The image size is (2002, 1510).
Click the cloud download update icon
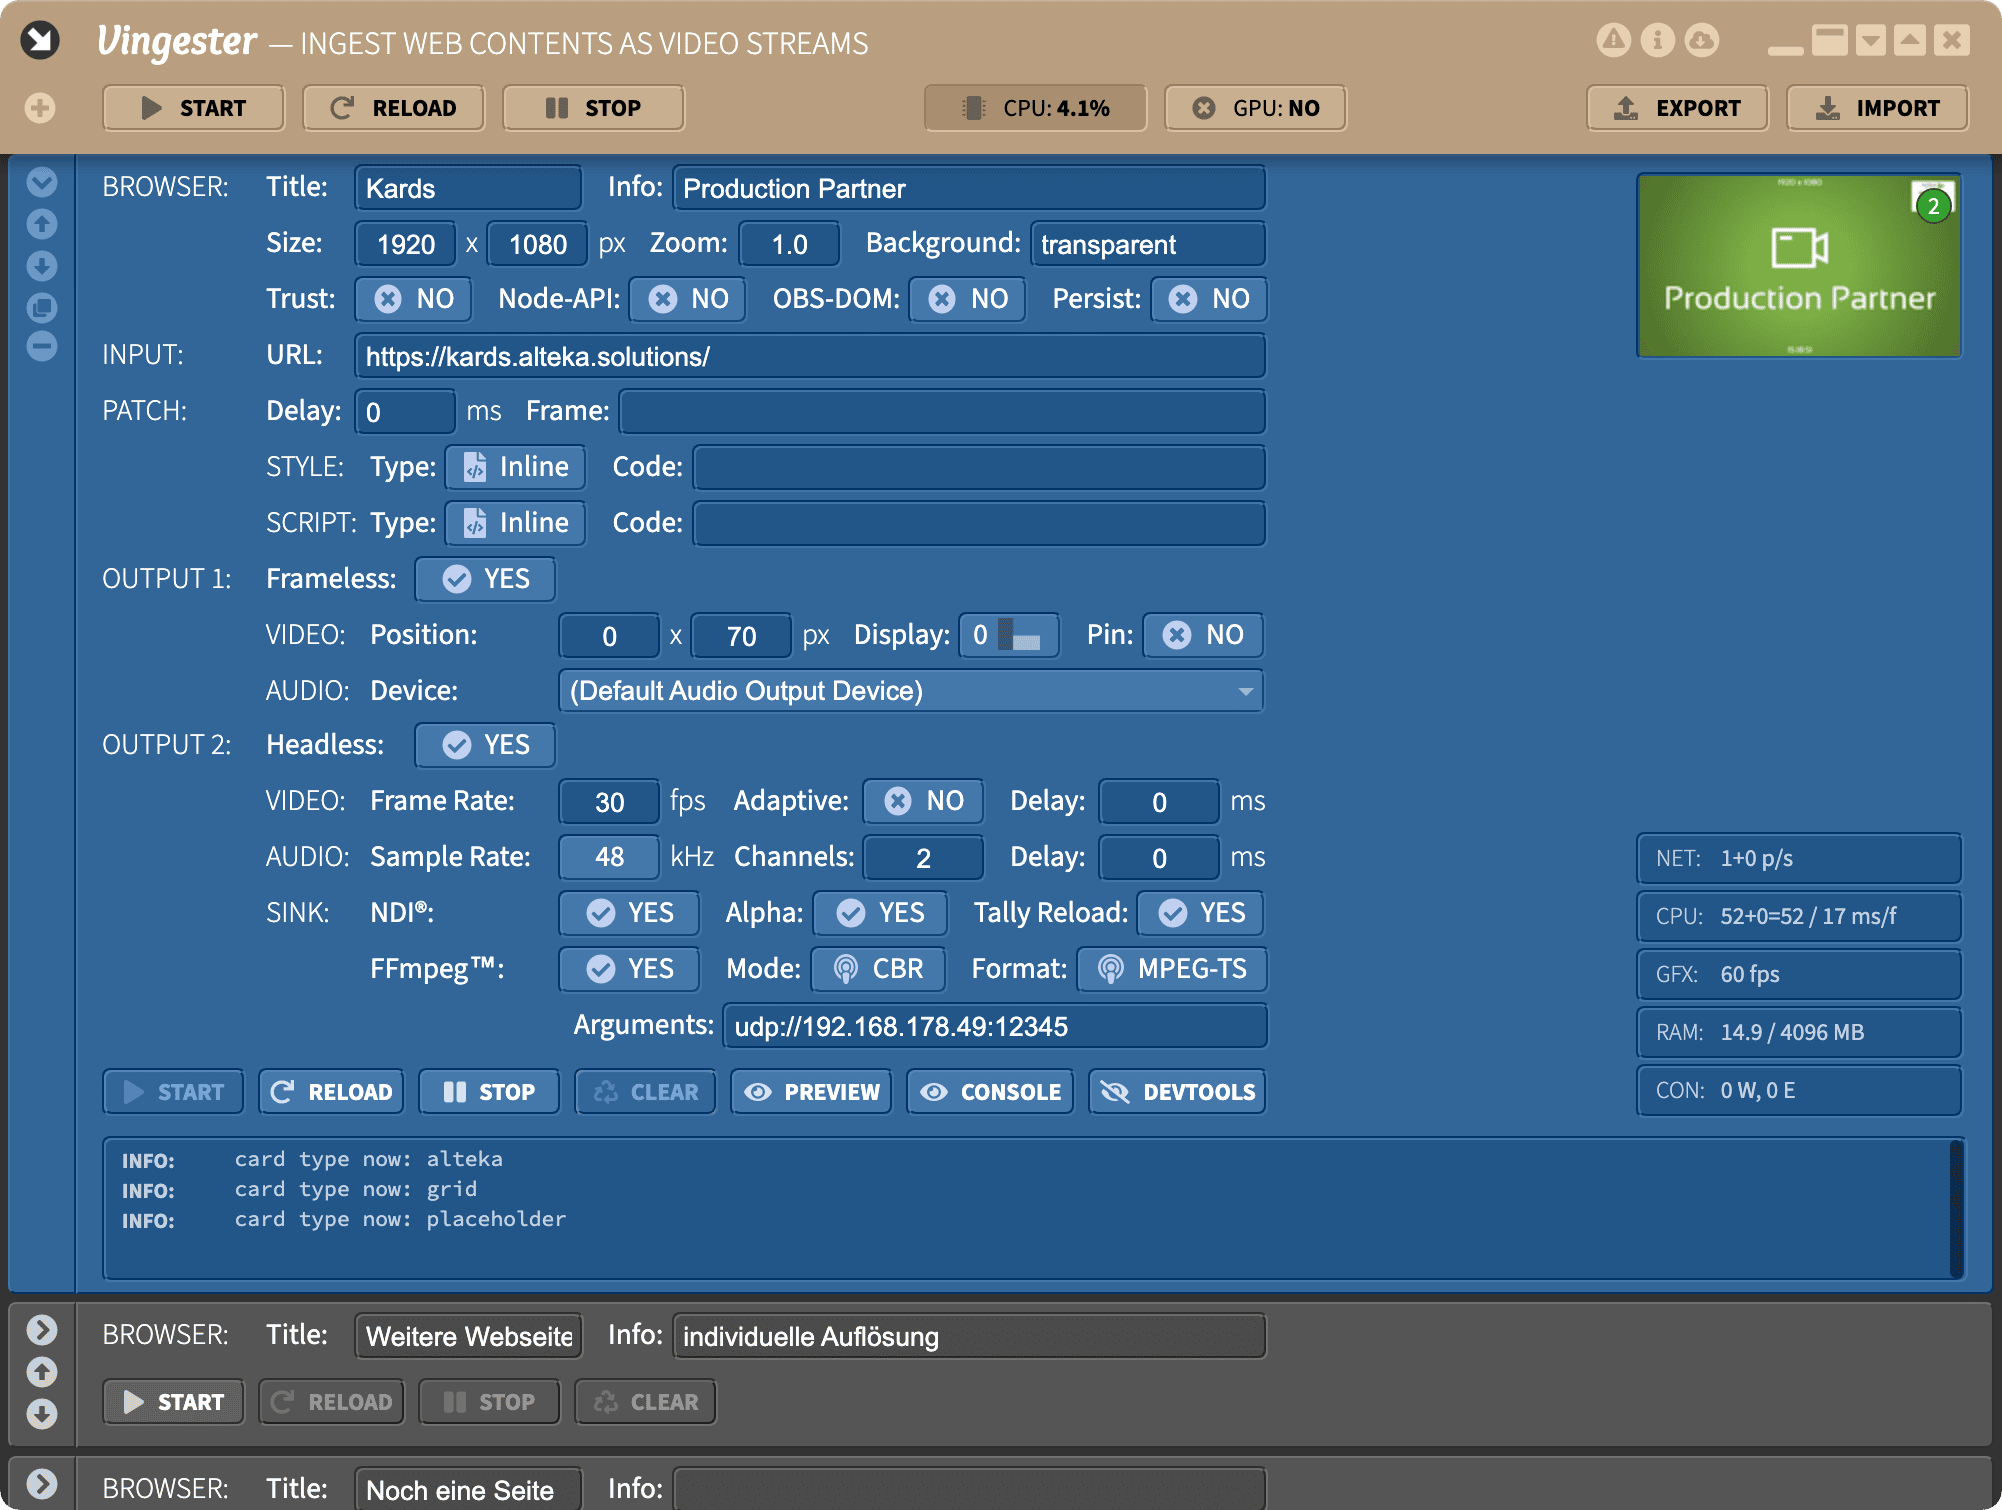point(1701,40)
